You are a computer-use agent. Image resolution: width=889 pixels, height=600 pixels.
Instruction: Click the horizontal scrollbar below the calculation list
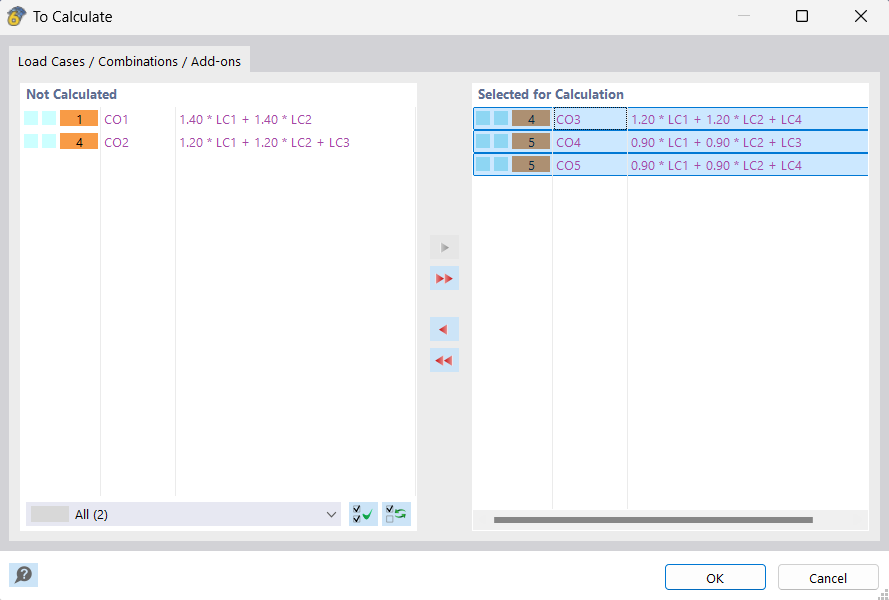[650, 519]
